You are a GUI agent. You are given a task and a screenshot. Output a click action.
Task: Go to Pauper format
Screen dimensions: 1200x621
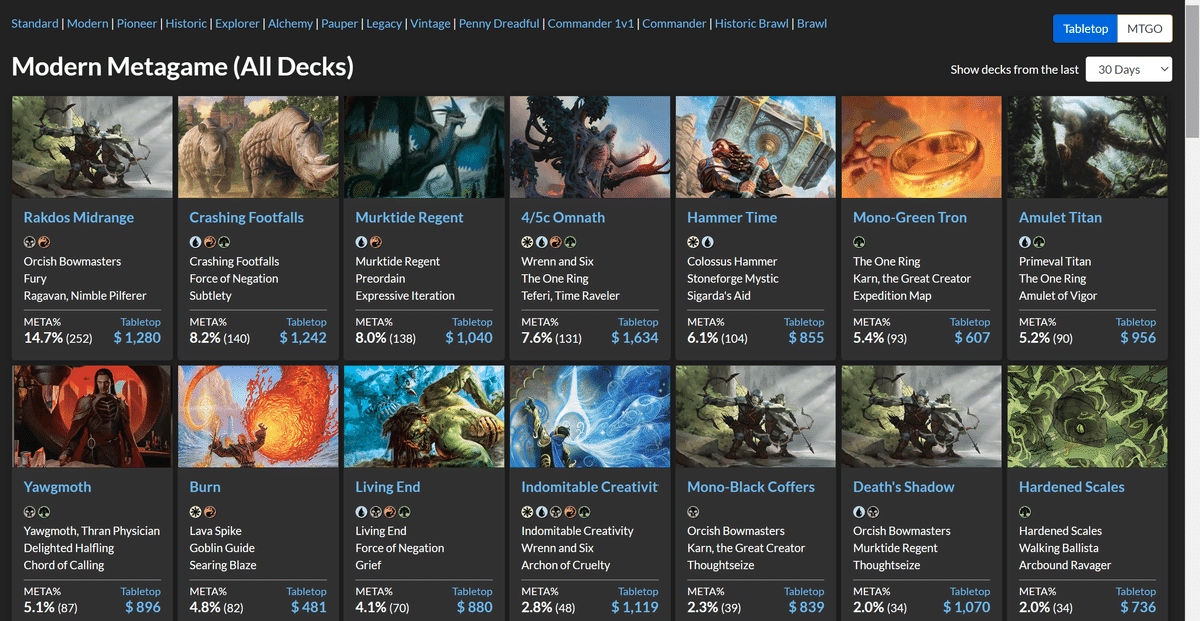click(340, 23)
